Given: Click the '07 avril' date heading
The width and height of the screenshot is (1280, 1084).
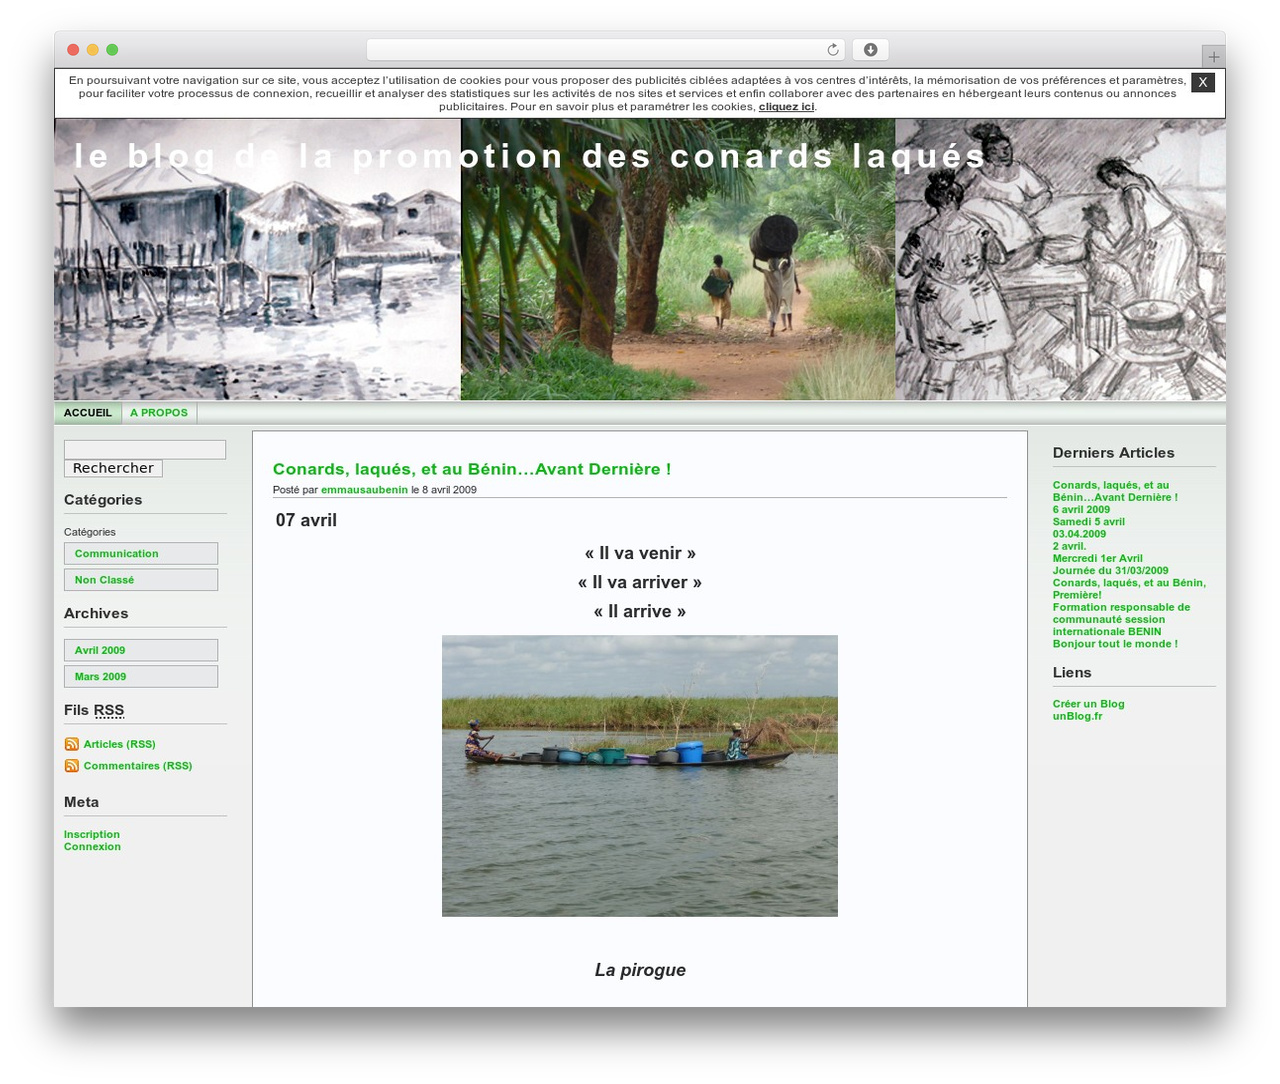Looking at the screenshot, I should 306,520.
